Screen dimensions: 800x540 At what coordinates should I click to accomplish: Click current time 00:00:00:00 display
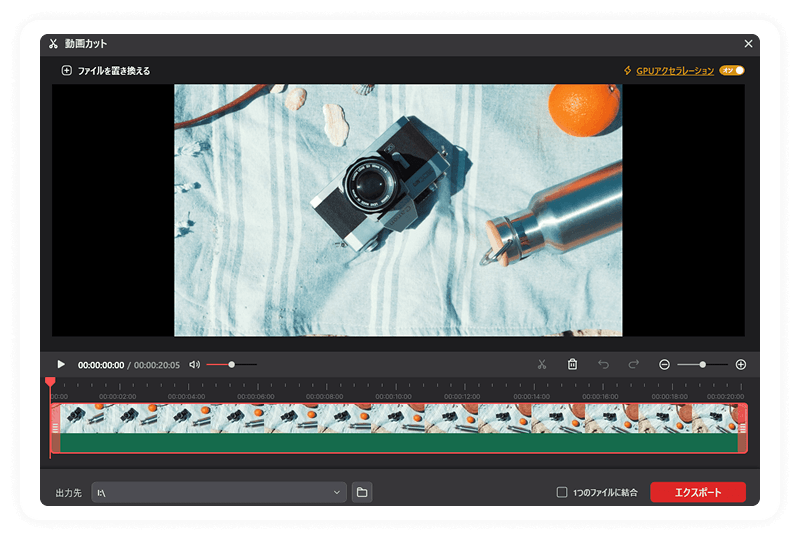101,365
